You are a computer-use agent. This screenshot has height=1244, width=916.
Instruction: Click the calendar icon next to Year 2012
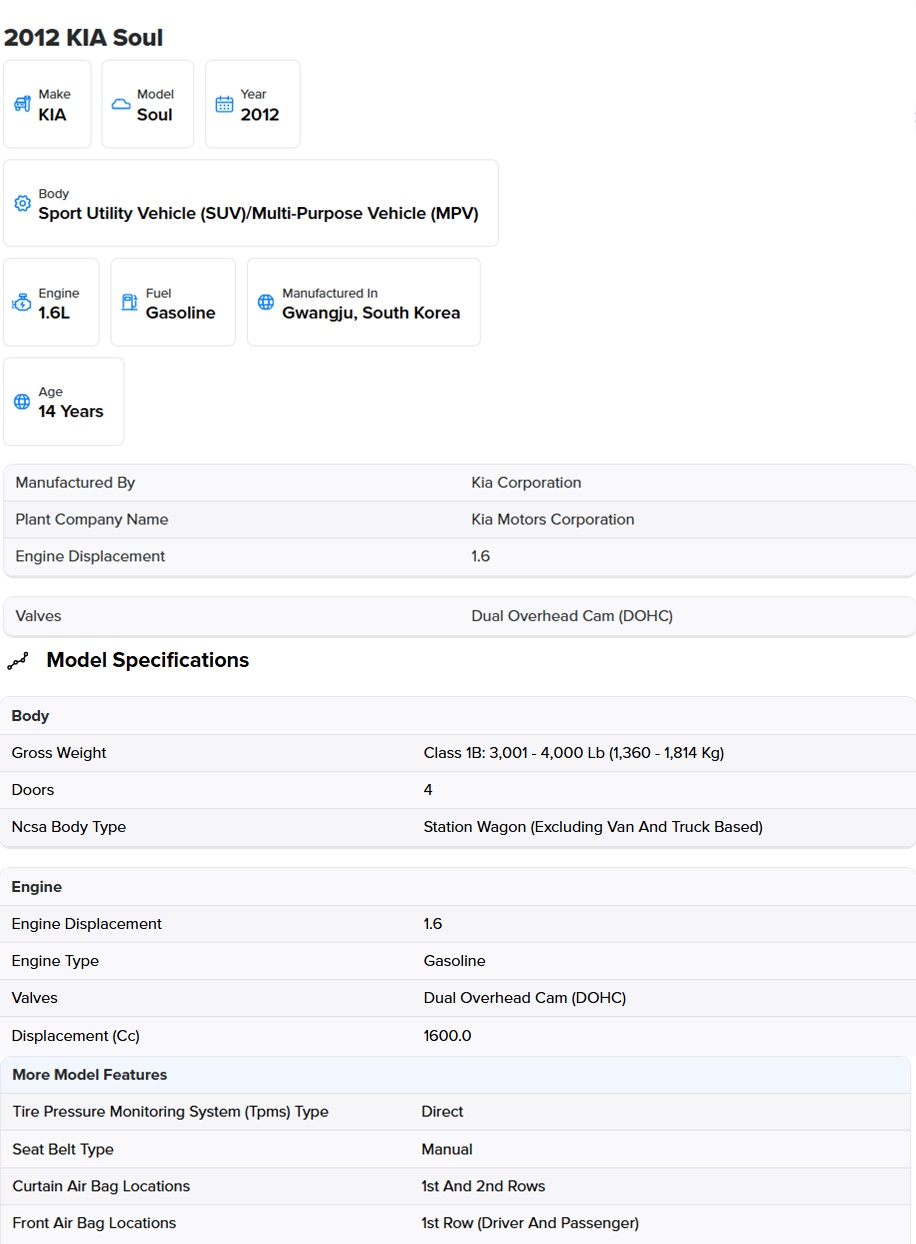point(224,104)
